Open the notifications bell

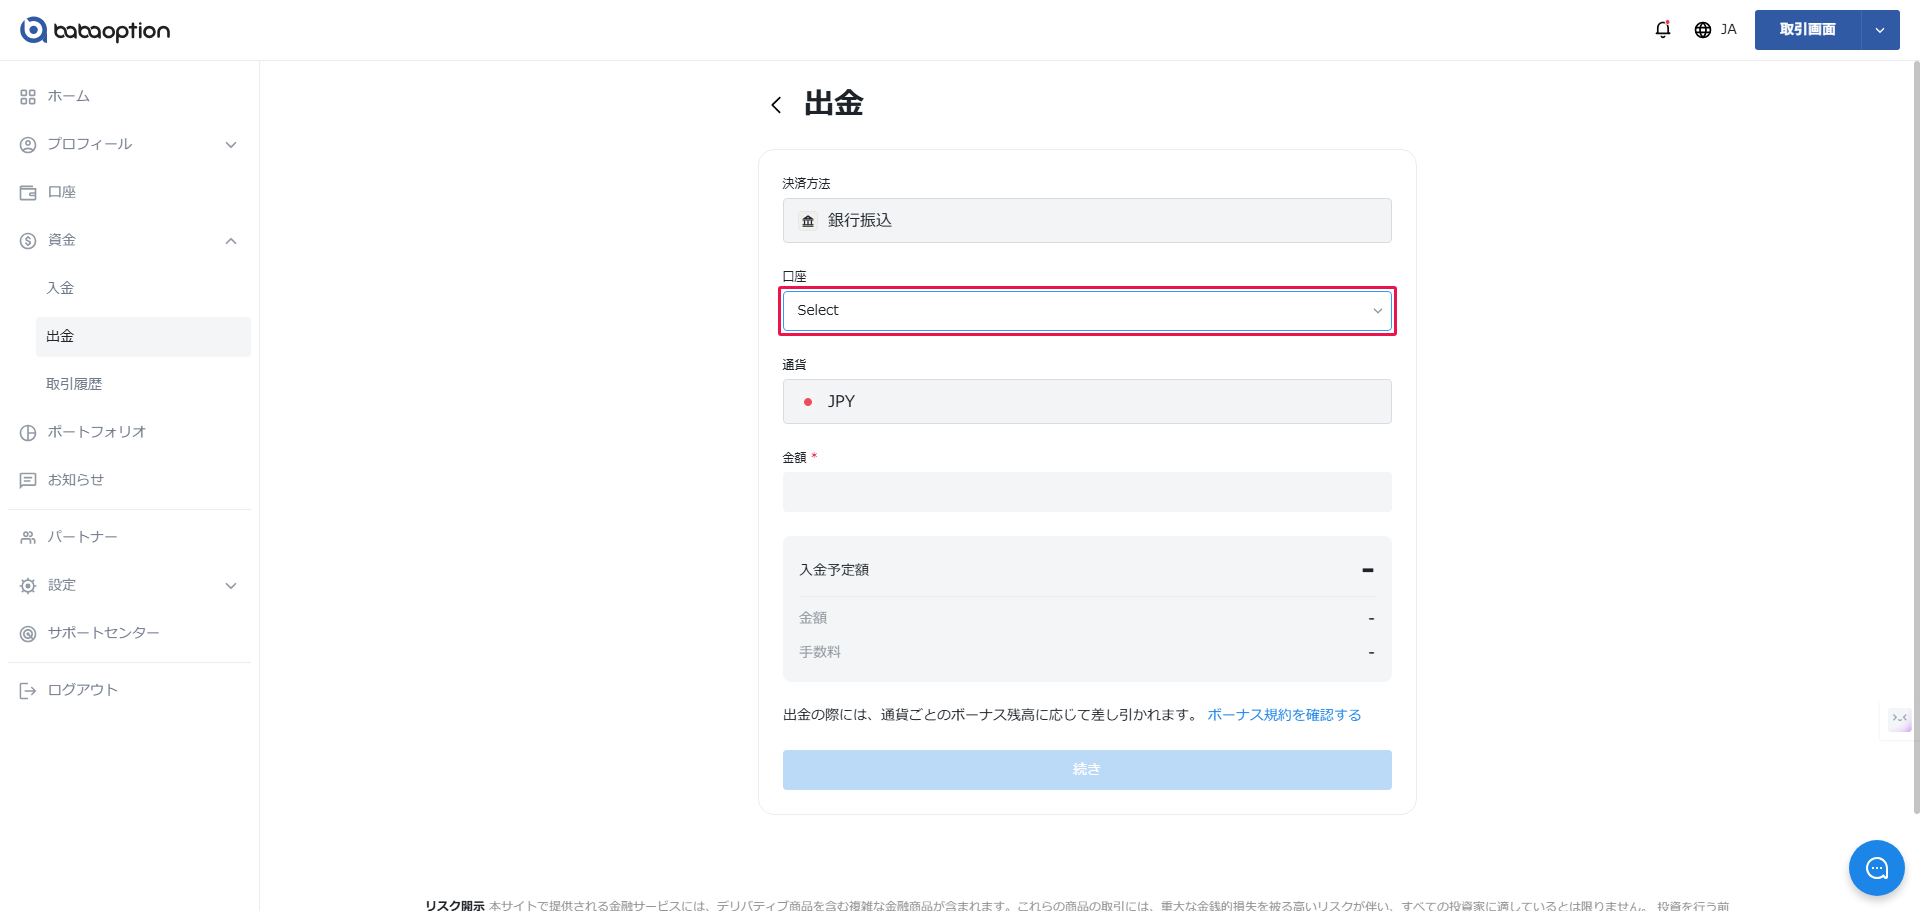tap(1662, 30)
